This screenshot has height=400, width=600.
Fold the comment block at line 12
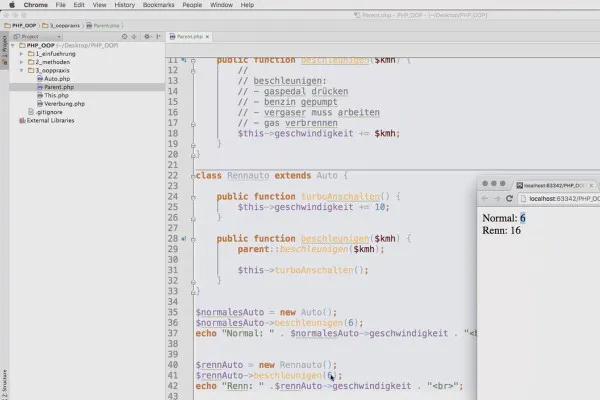pos(193,71)
